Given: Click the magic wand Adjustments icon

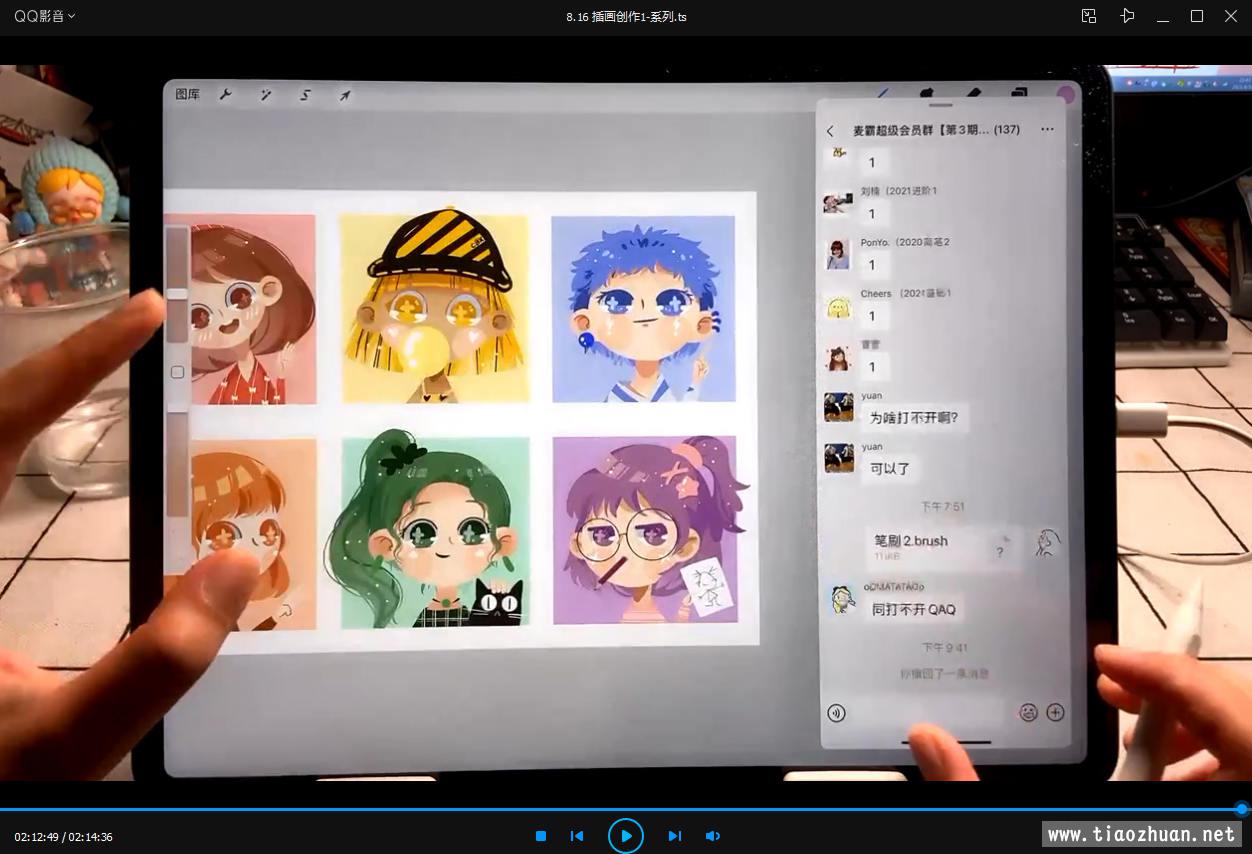Looking at the screenshot, I should tap(266, 95).
